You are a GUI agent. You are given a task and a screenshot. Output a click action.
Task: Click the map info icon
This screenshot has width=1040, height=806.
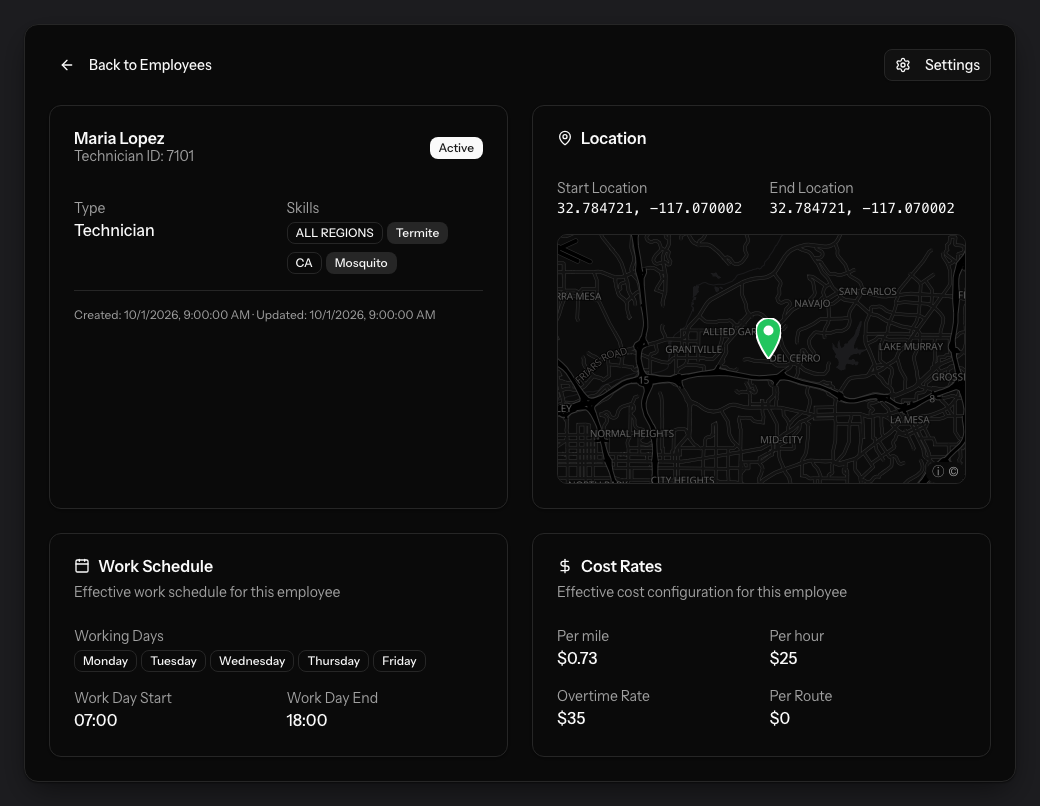pyautogui.click(x=938, y=471)
